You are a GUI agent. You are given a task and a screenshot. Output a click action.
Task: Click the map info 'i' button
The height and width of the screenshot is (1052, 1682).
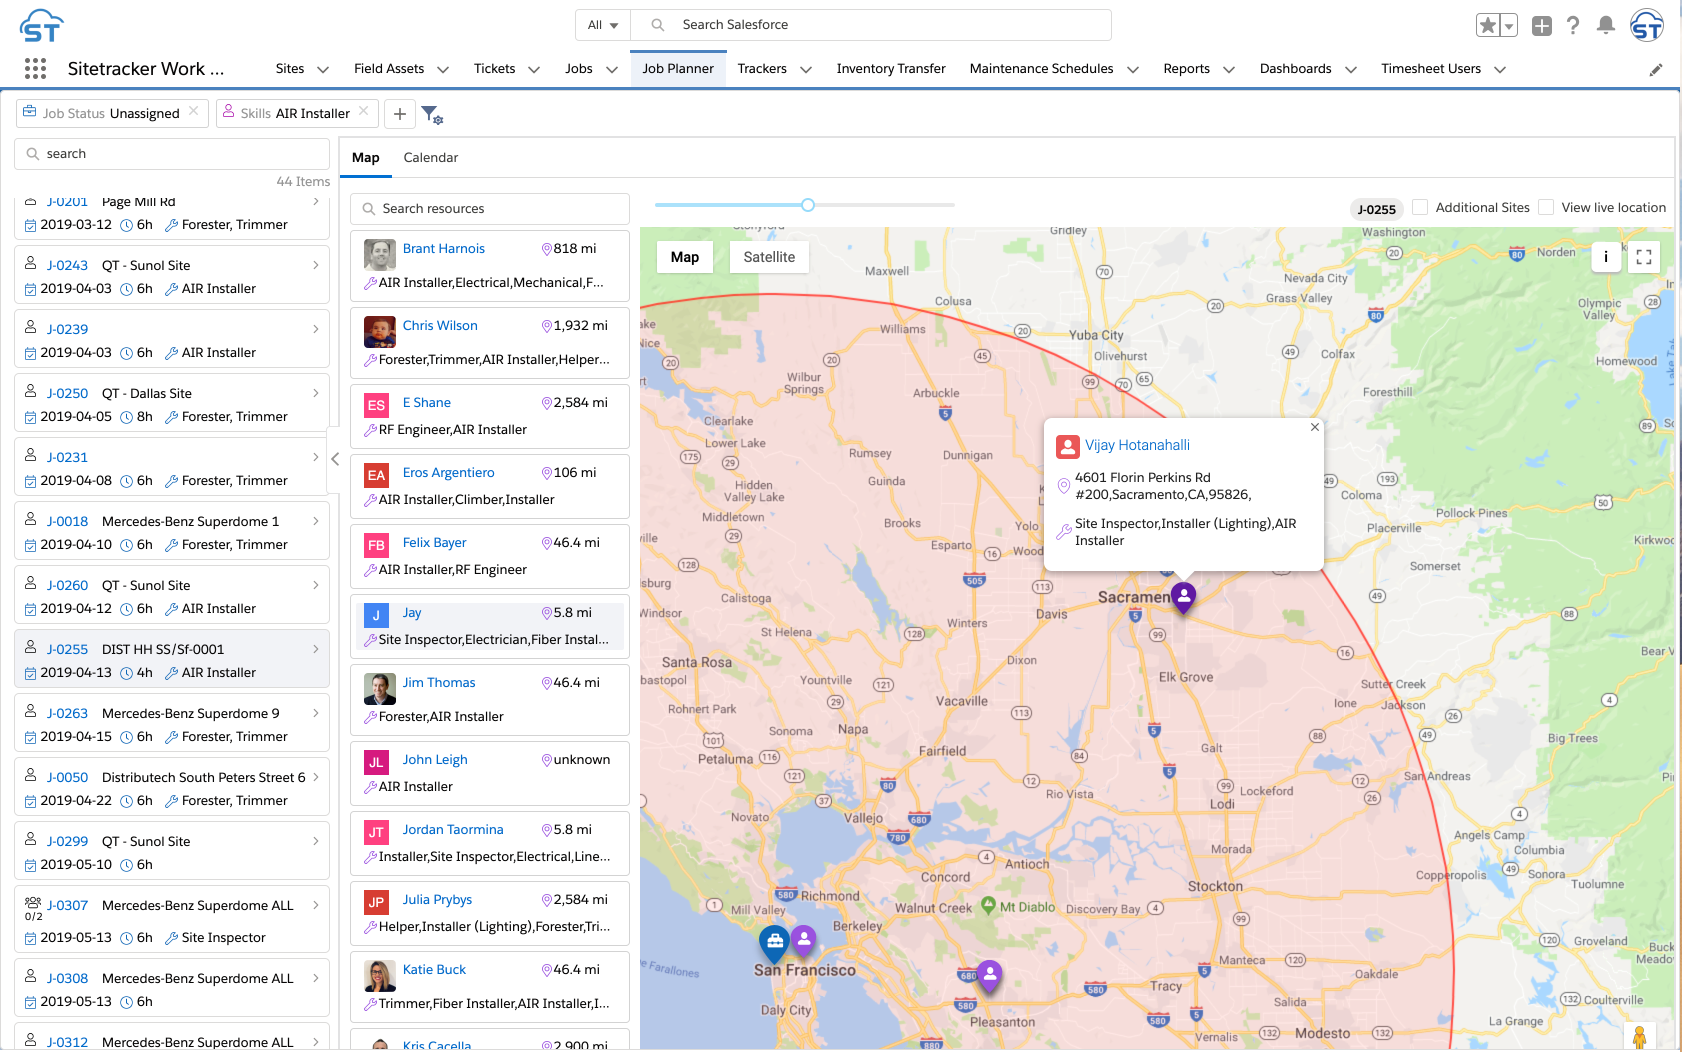1606,257
